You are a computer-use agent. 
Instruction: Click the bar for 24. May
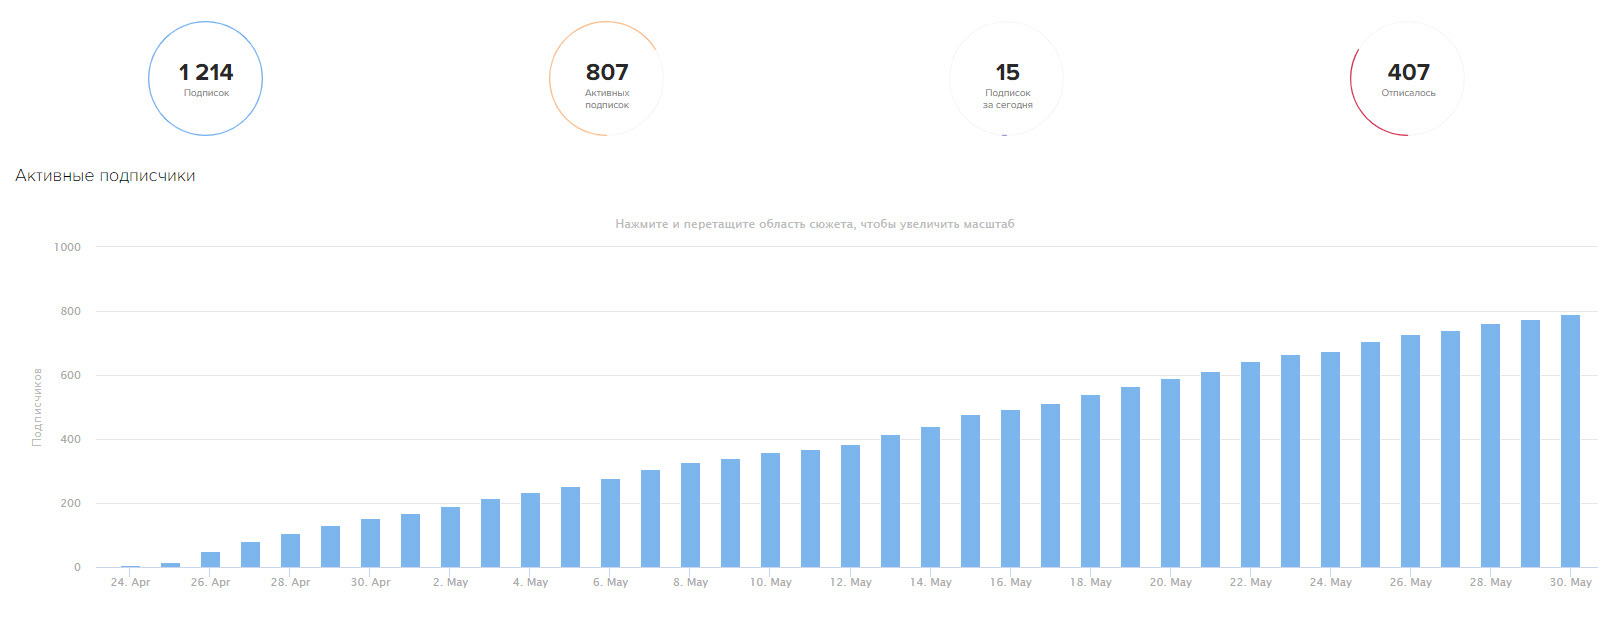click(1330, 459)
